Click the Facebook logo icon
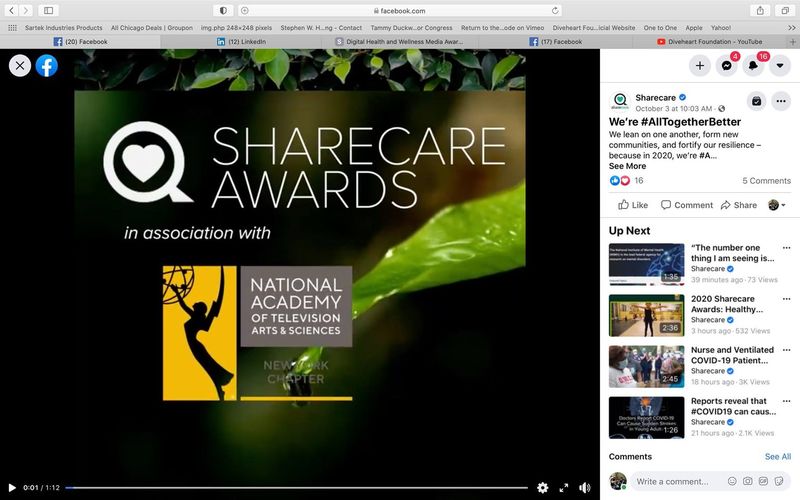 46,66
